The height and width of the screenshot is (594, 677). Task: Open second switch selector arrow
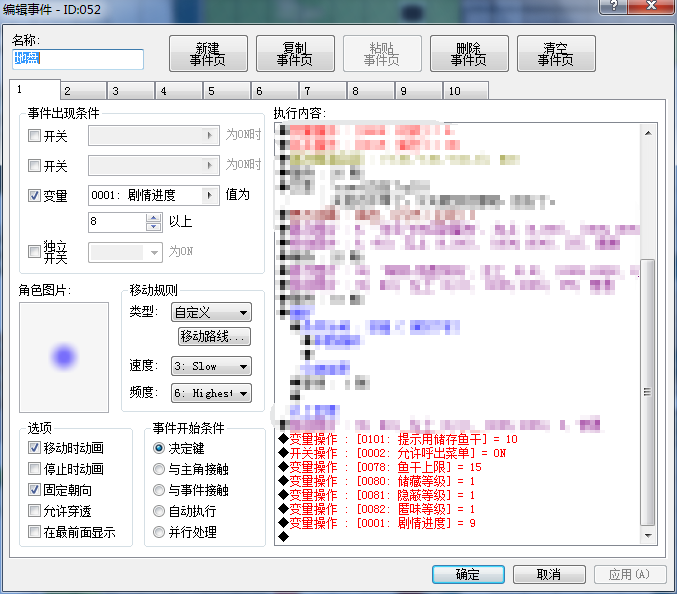tap(210, 165)
